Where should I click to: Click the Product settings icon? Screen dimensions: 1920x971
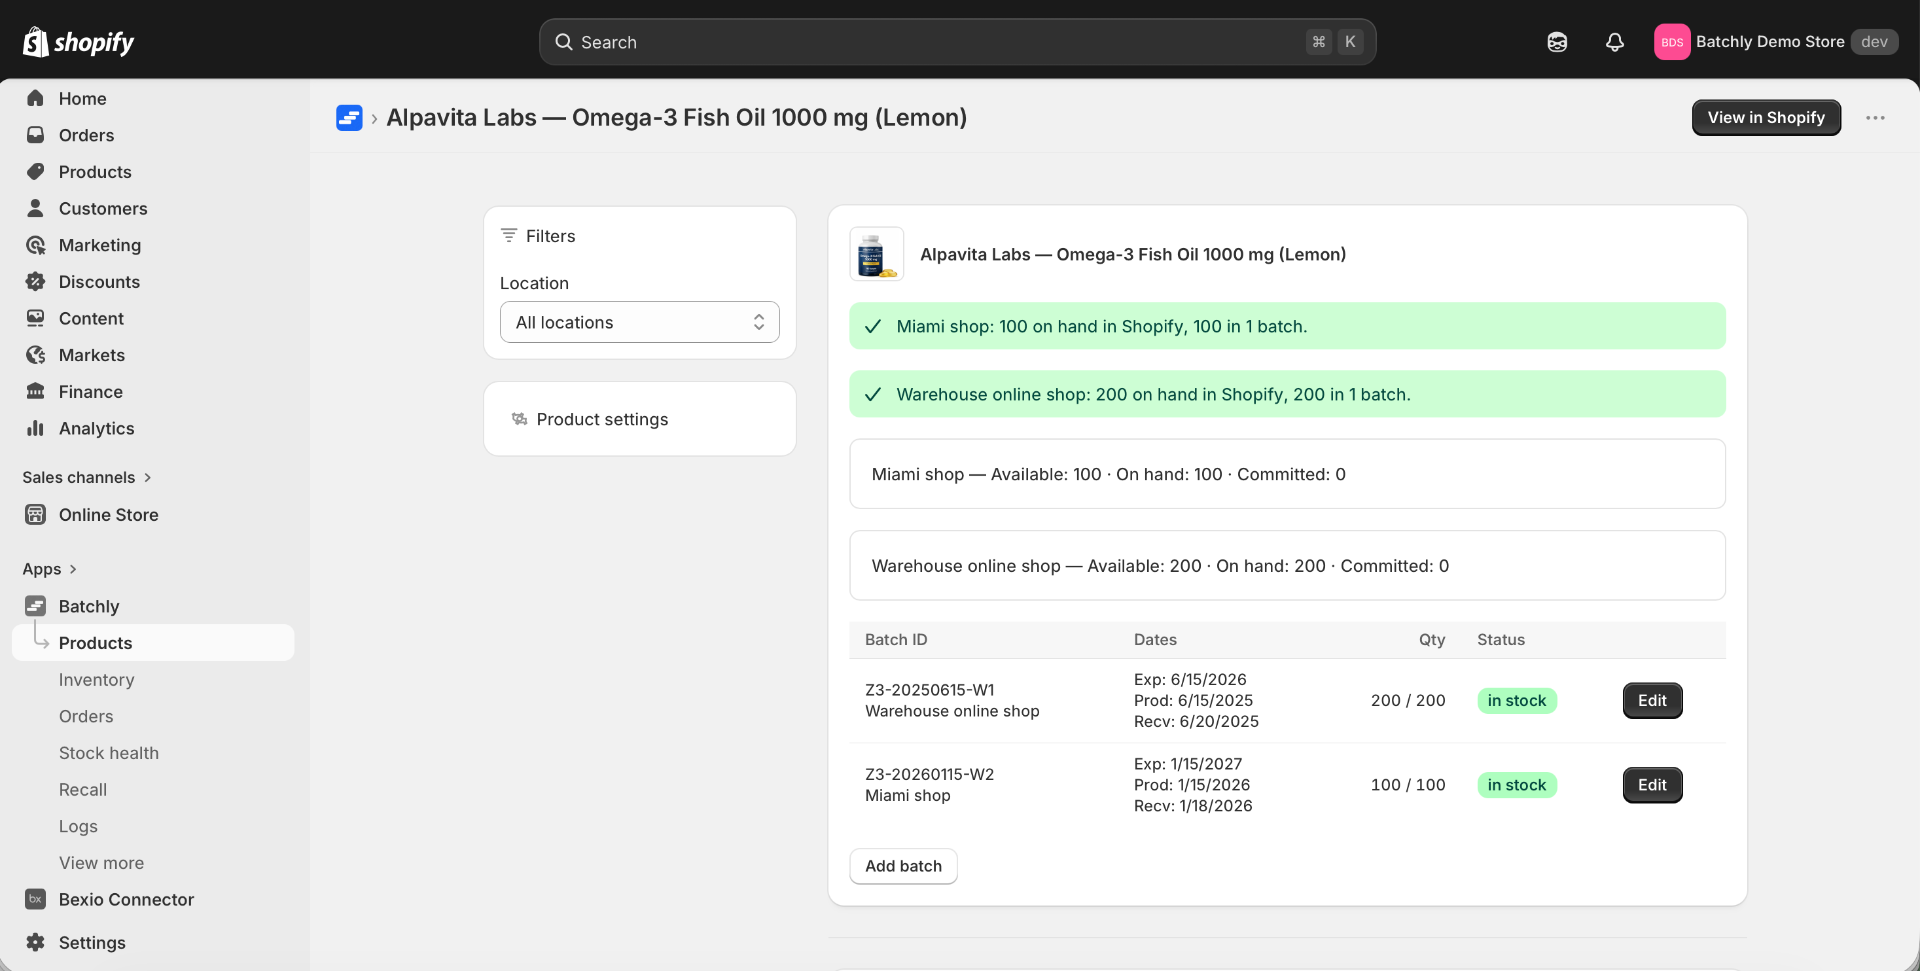(x=520, y=419)
